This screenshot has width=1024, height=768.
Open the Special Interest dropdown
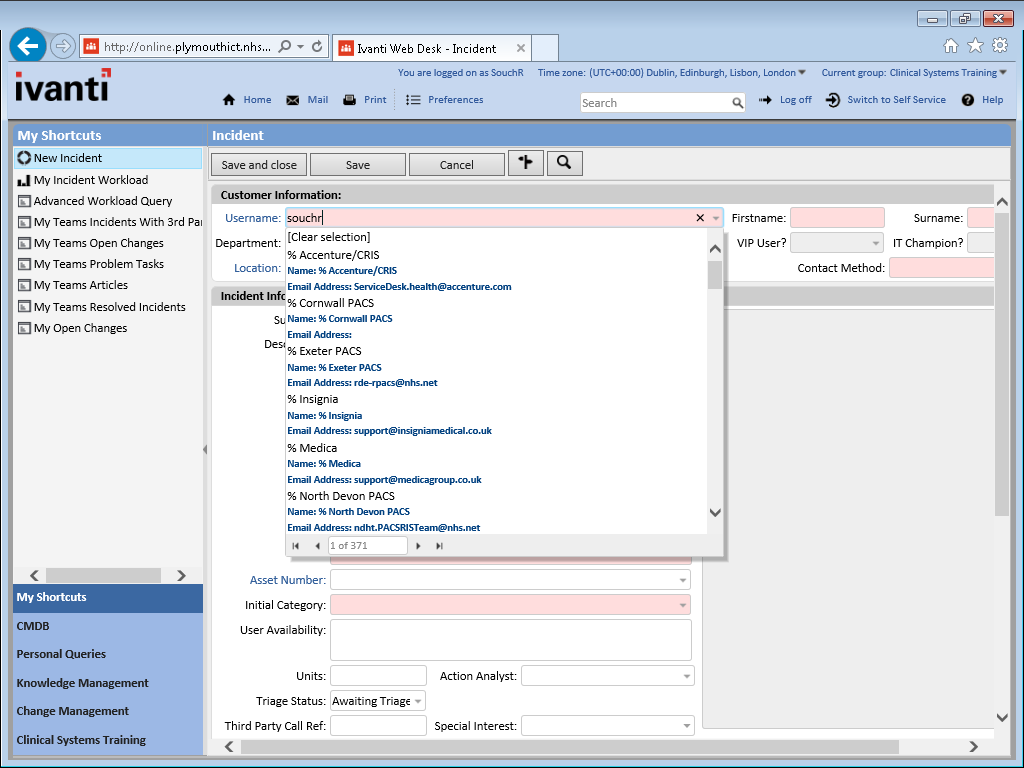coord(686,726)
